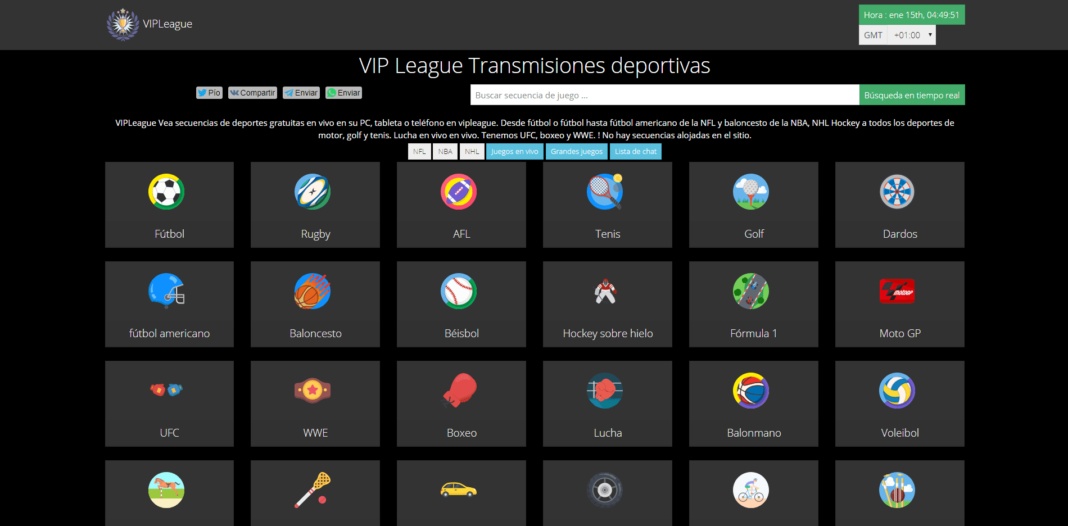Image resolution: width=1068 pixels, height=526 pixels.
Task: Open the Lista de chat page
Action: tap(636, 152)
